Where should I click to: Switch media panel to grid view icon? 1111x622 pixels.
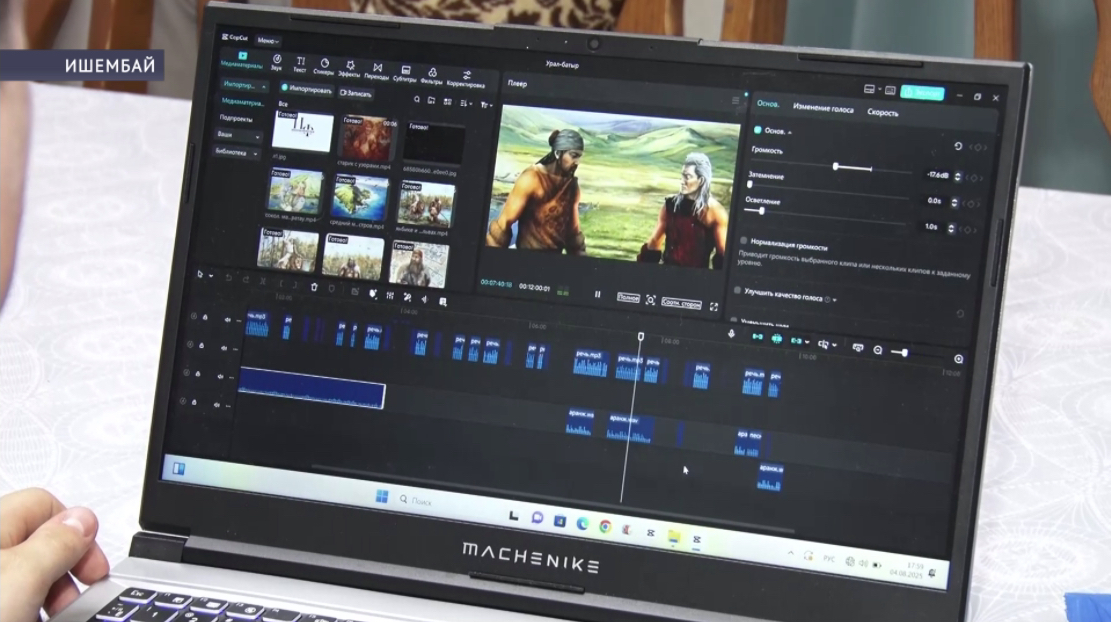click(x=448, y=102)
